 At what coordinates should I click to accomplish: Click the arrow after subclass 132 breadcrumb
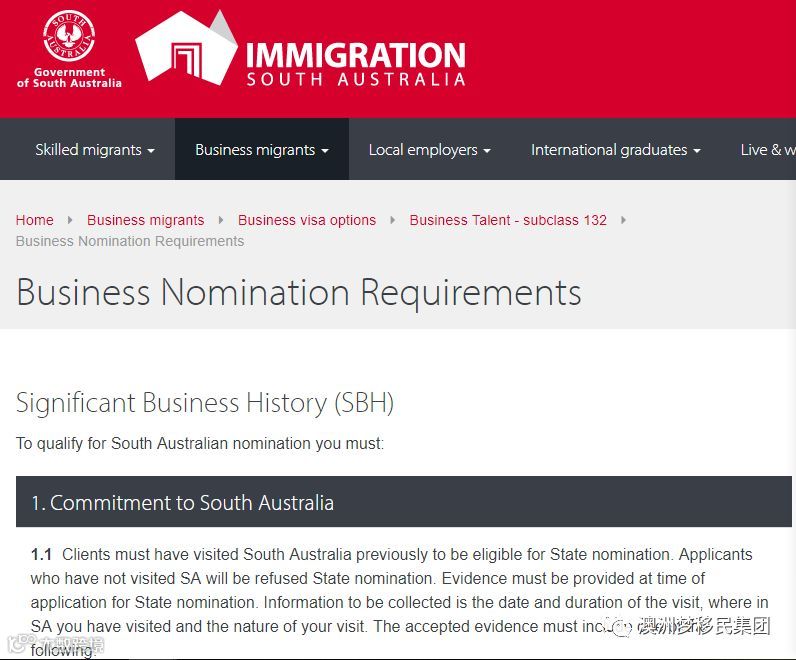point(623,220)
